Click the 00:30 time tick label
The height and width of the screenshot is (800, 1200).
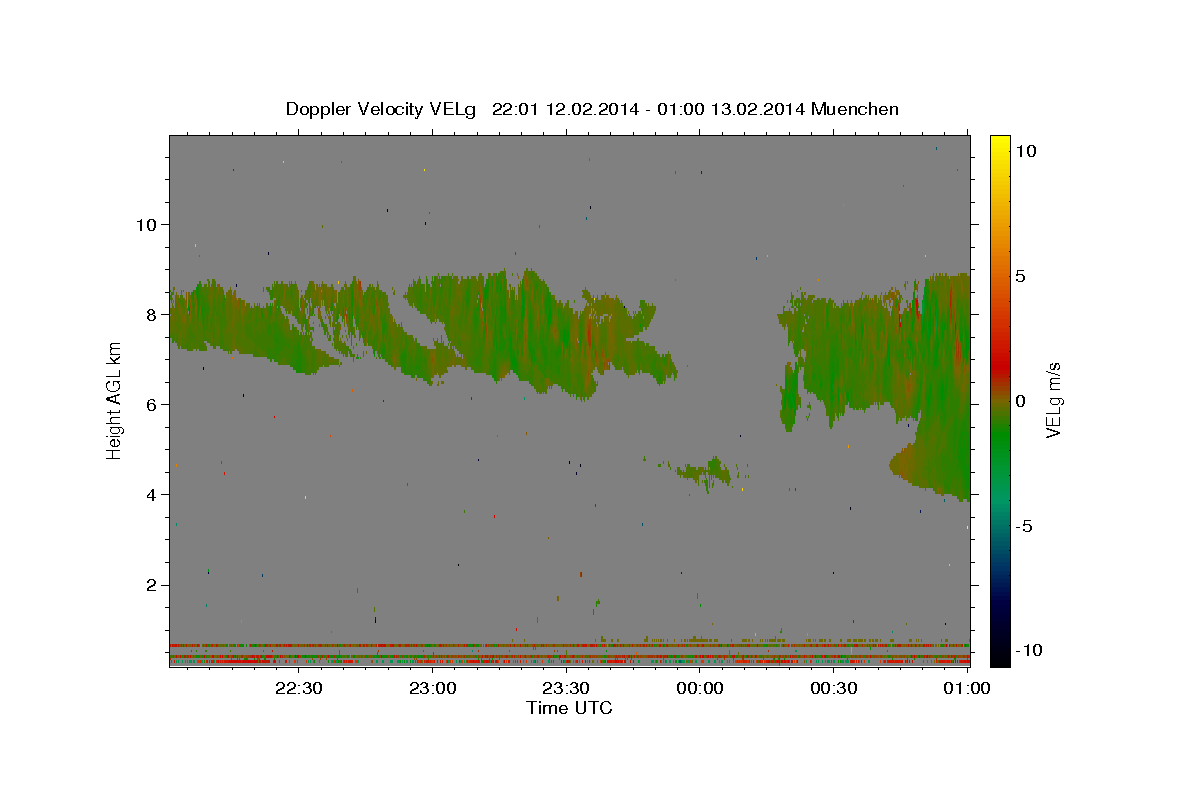[x=833, y=688]
